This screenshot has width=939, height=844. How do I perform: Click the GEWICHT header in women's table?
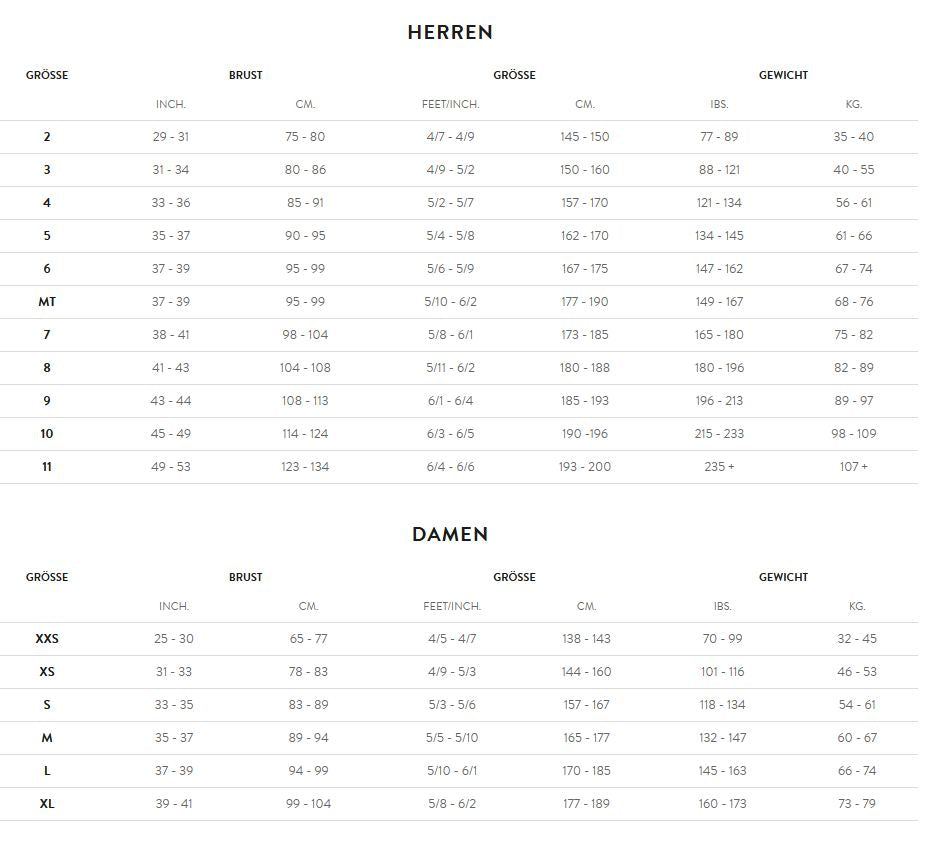point(783,577)
